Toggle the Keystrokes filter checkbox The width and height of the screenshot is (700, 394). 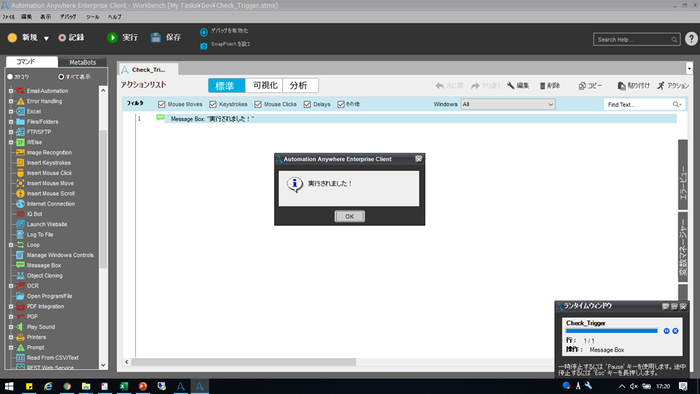pyautogui.click(x=213, y=104)
